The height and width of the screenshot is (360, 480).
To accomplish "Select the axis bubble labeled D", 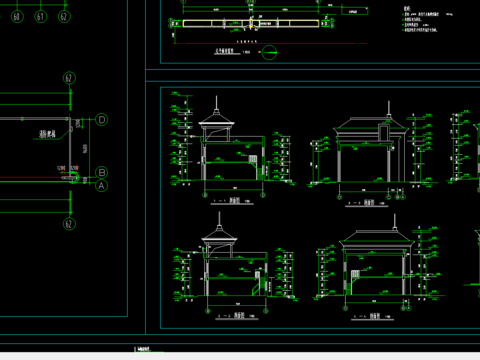I will (102, 120).
